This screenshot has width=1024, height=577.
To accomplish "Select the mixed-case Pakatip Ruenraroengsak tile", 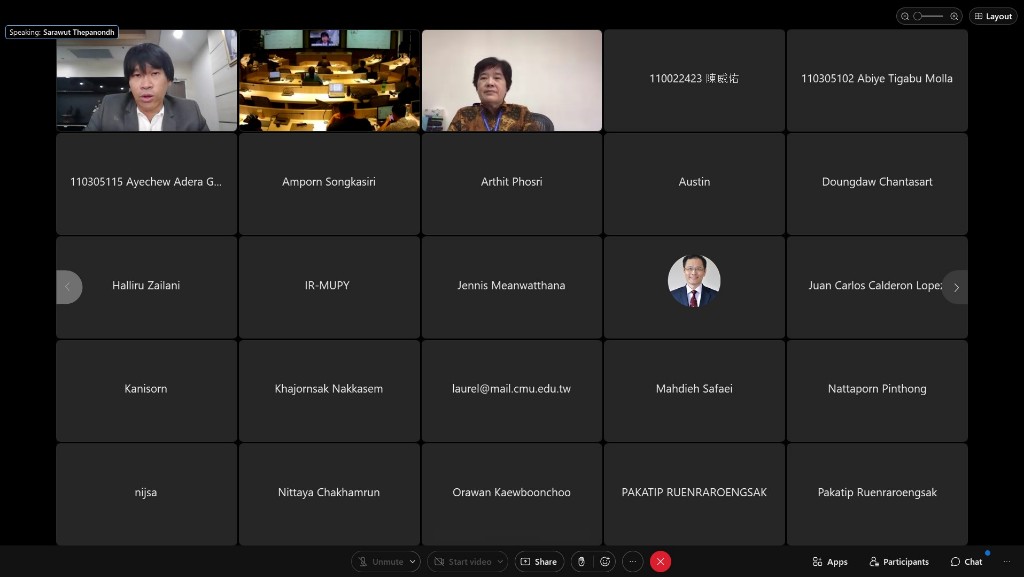I will click(877, 494).
